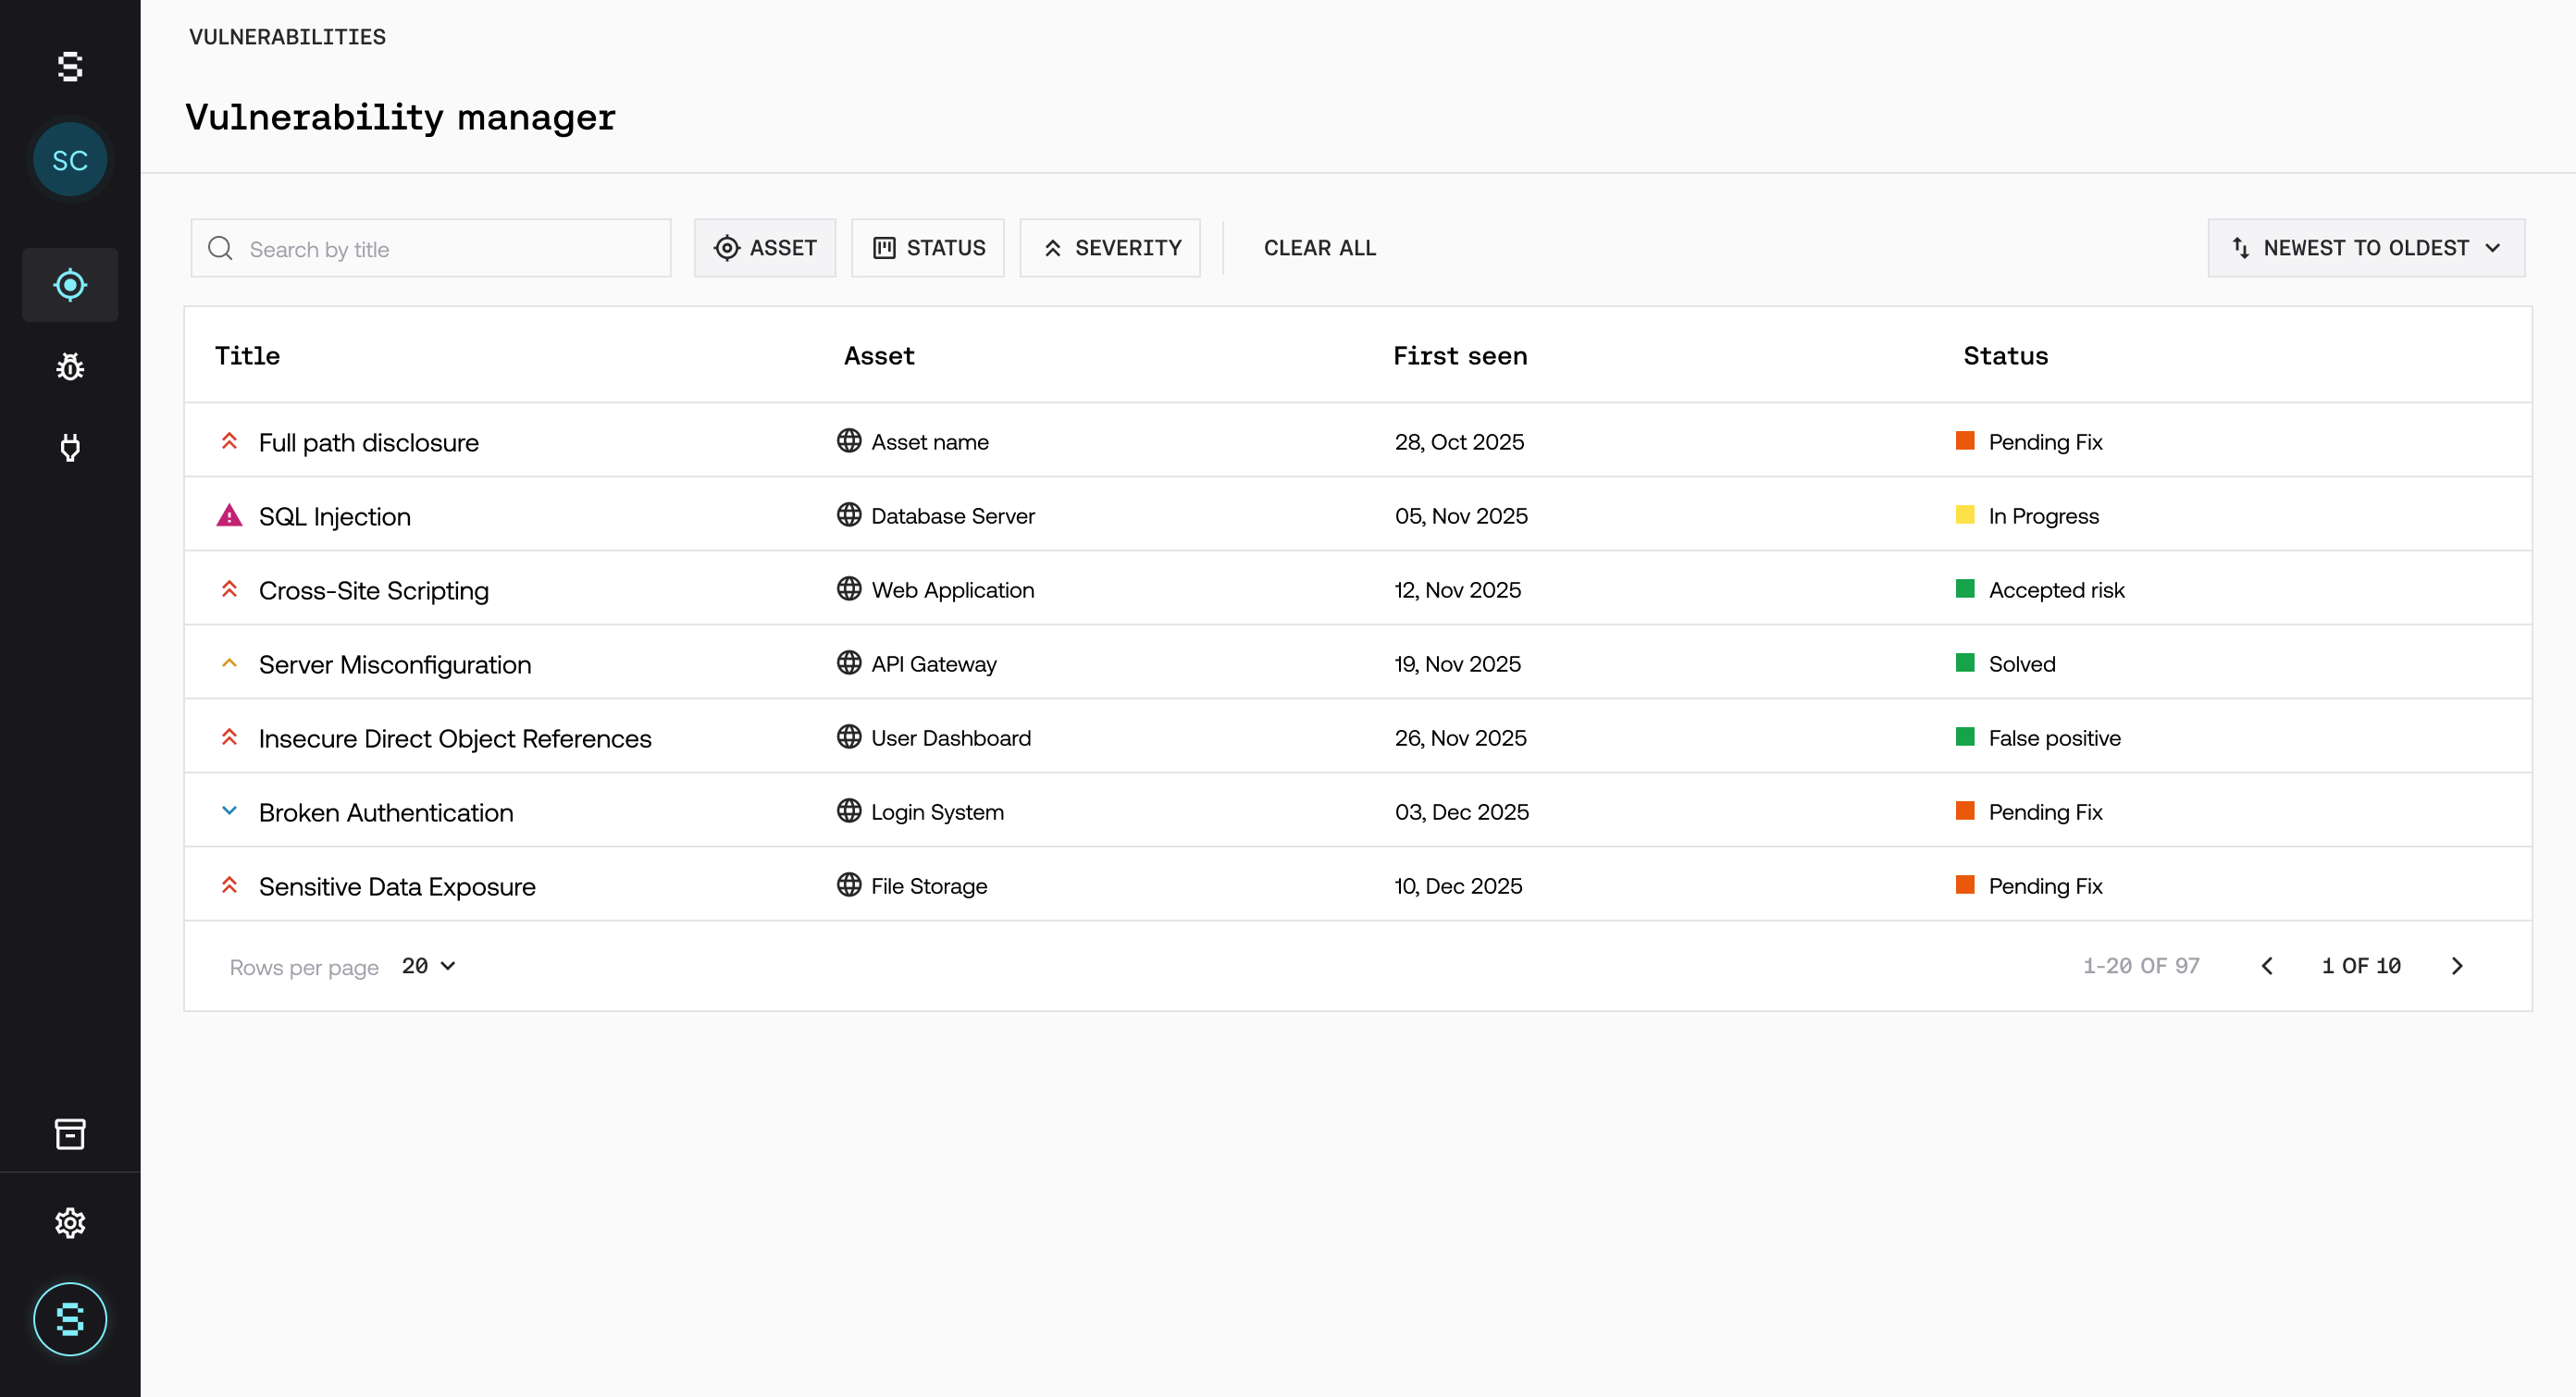Select the target assets sidebar icon

point(70,285)
